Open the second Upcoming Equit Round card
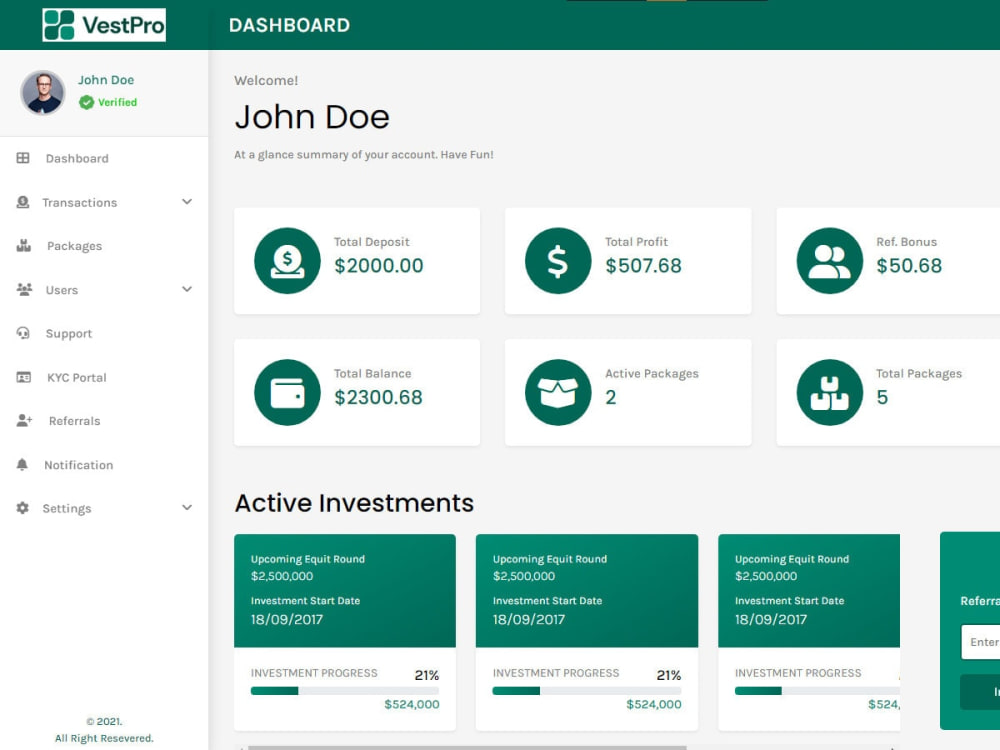 click(587, 632)
